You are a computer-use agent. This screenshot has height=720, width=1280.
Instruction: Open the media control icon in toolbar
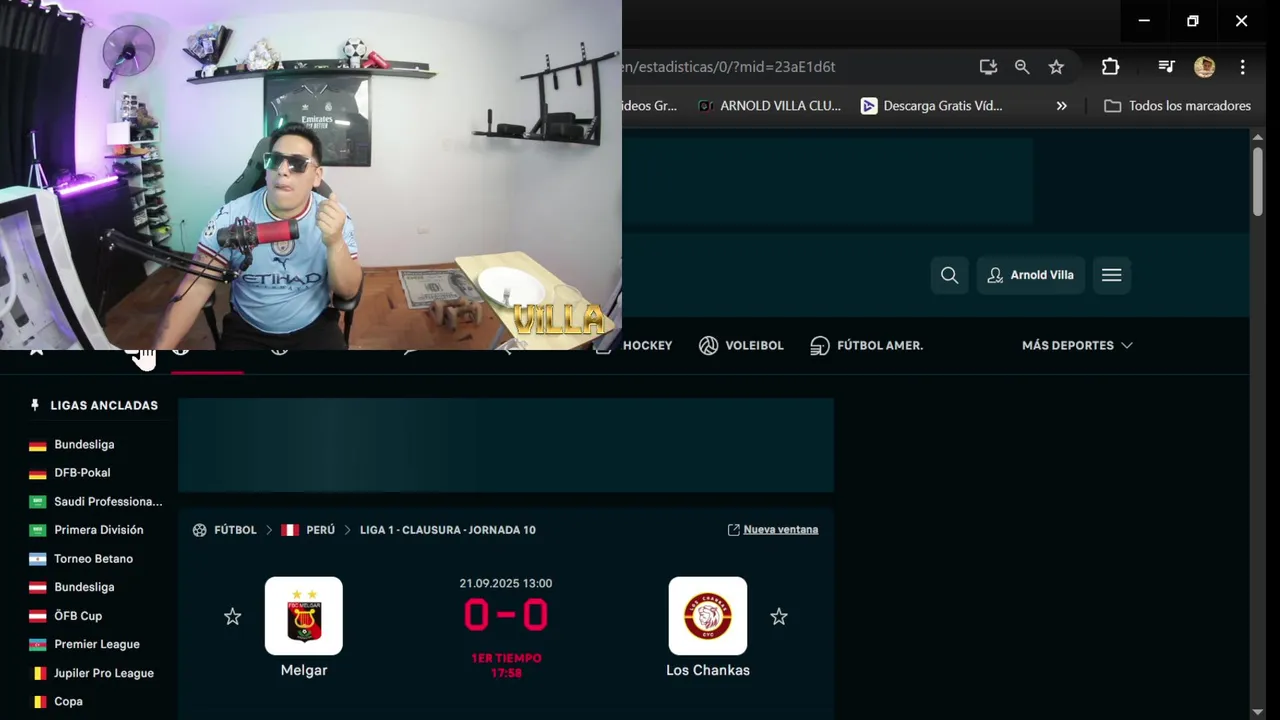tap(1166, 67)
